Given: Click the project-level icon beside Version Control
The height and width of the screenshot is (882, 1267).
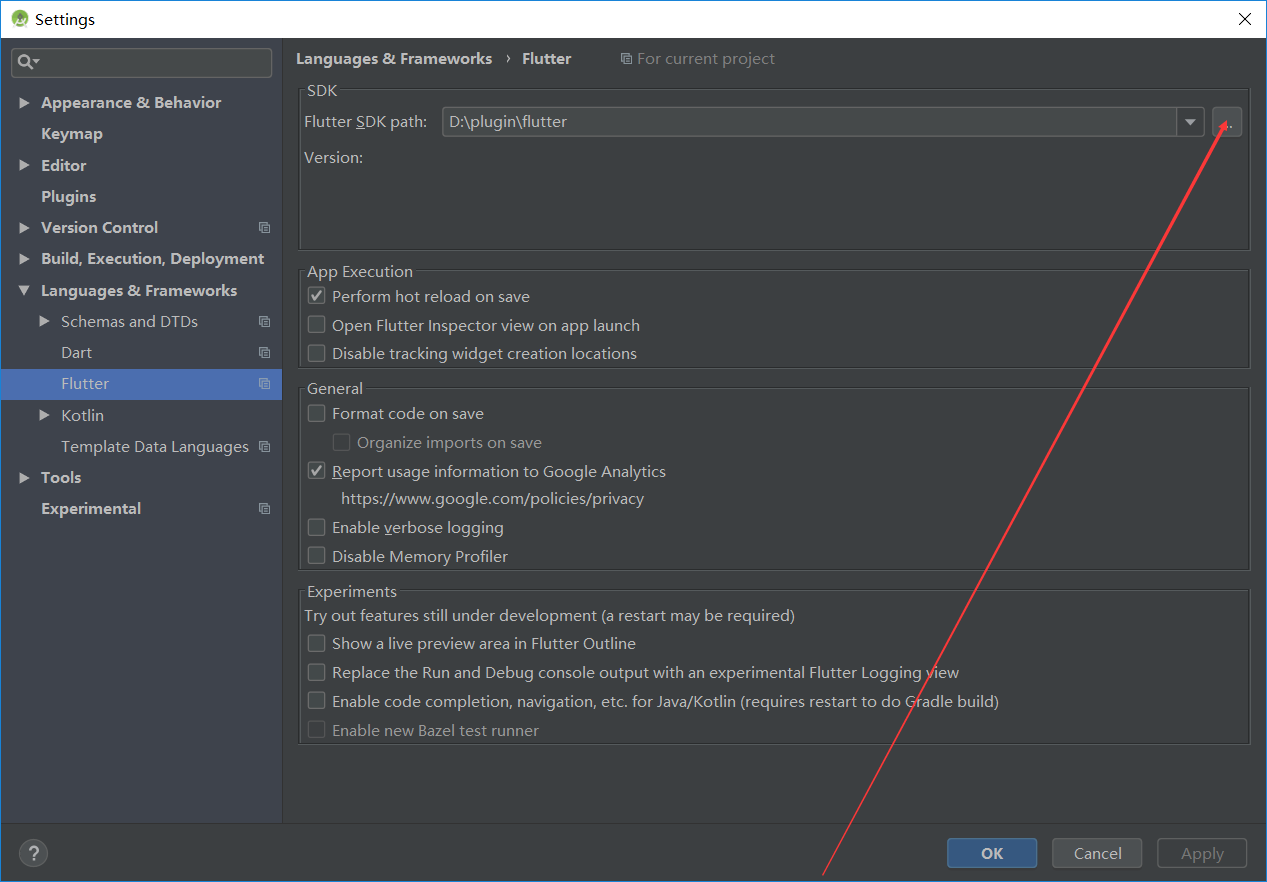Looking at the screenshot, I should coord(264,228).
